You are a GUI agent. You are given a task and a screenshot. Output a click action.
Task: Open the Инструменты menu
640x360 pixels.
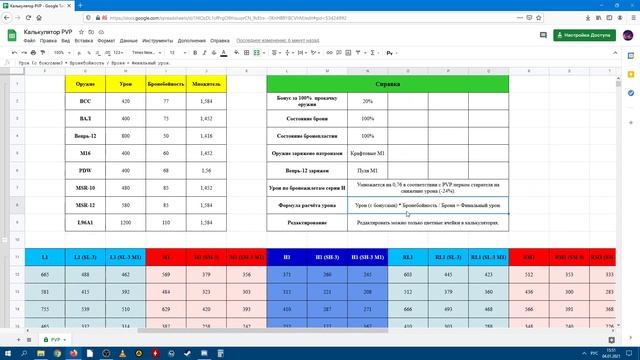coord(158,41)
